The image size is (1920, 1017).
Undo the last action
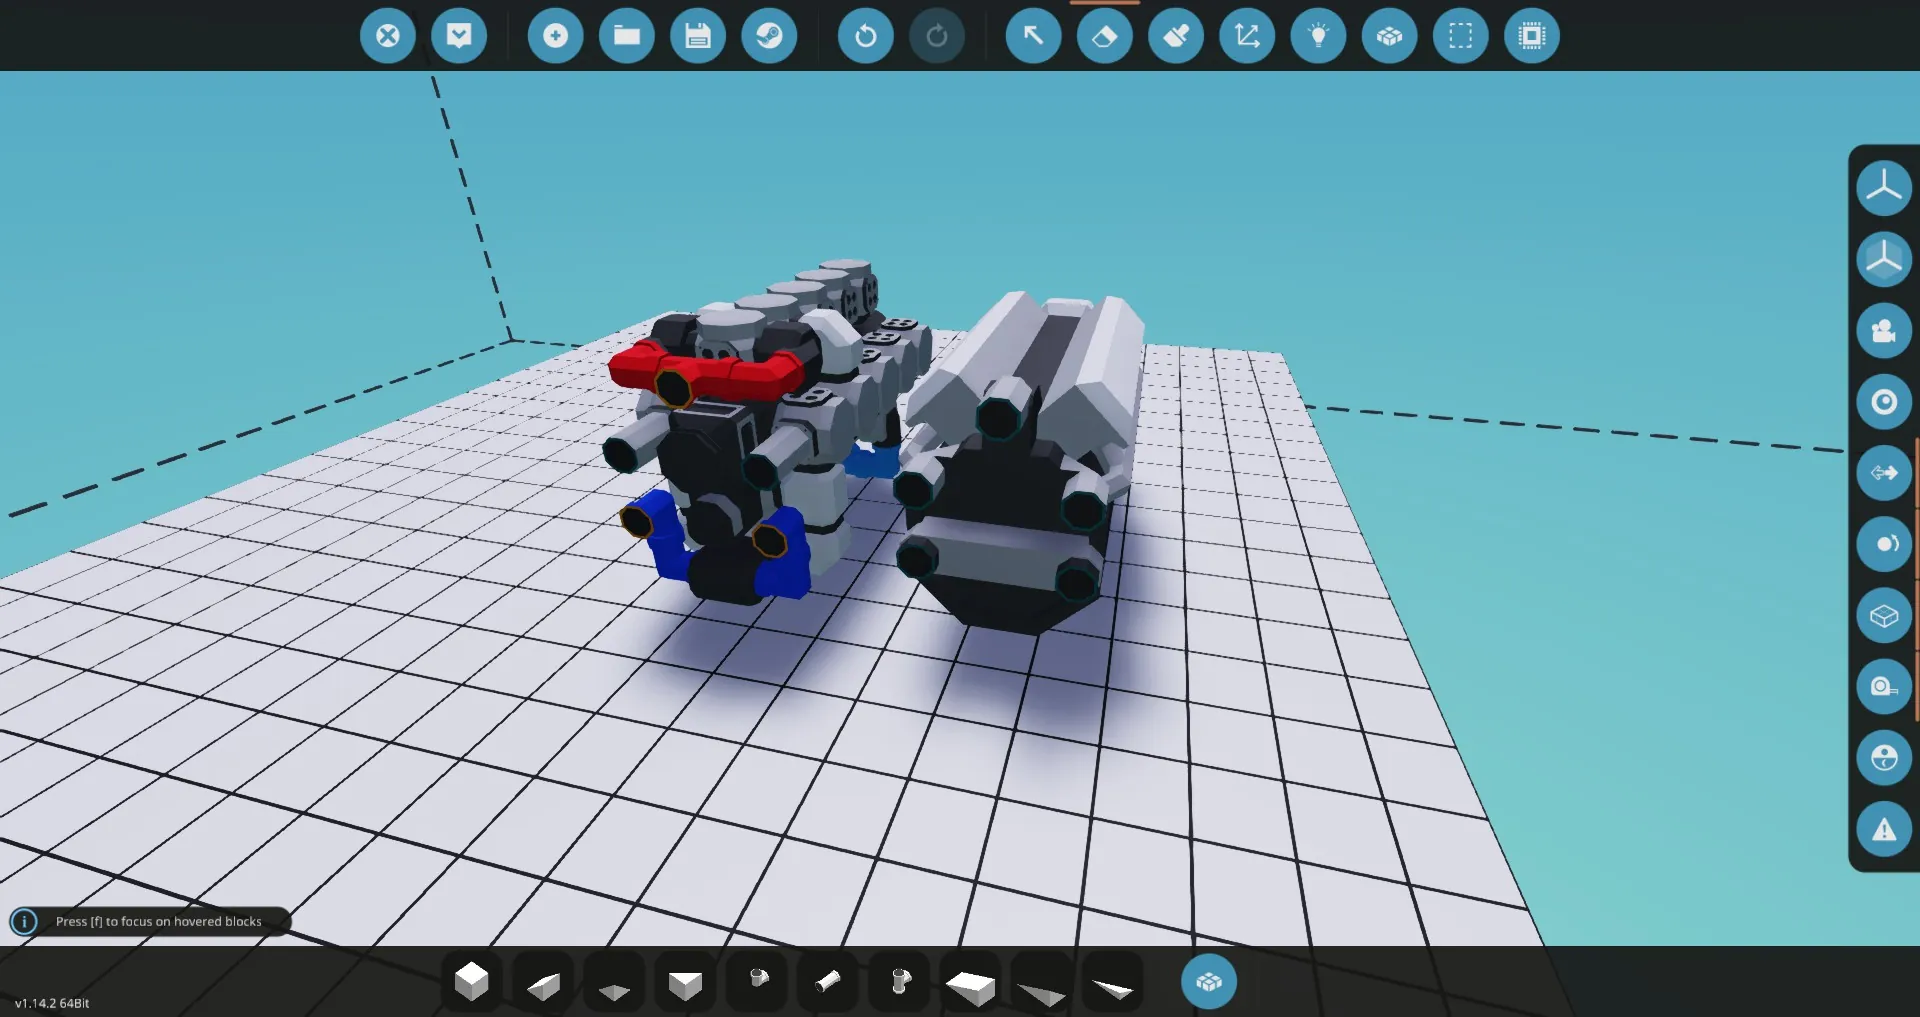tap(866, 36)
